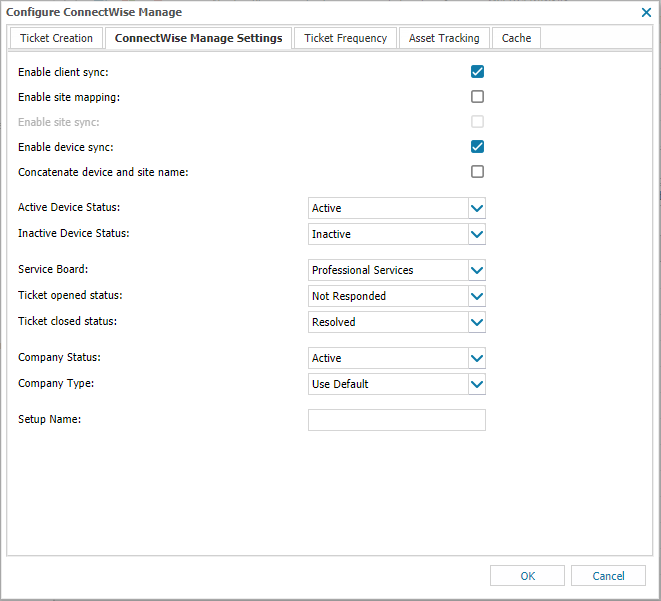Enable site mapping checkbox
This screenshot has width=661, height=601.
(477, 97)
